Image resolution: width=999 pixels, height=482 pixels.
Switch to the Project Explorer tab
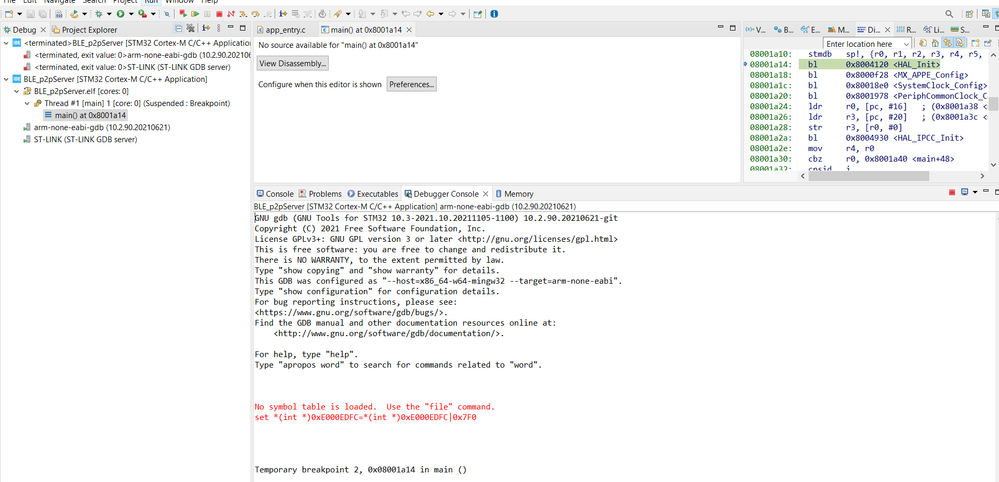[85, 29]
